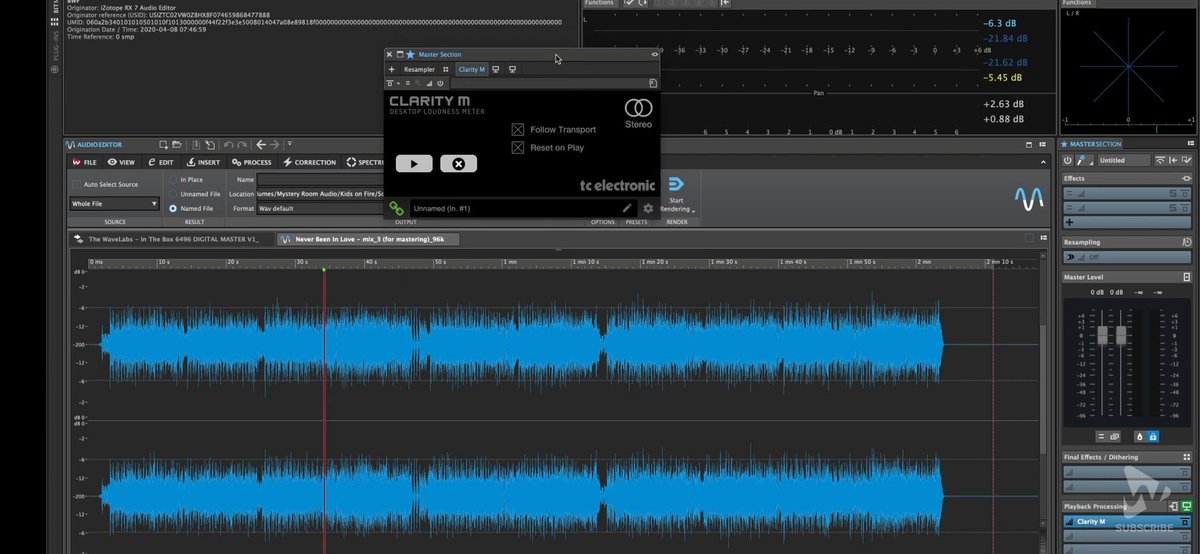Select the Named File radio button
1200x554 pixels.
pyautogui.click(x=173, y=208)
